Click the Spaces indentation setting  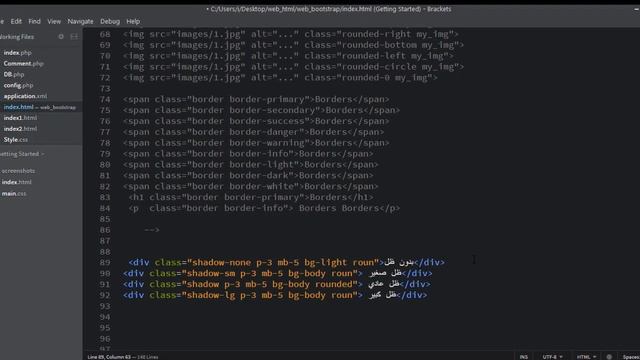[x=631, y=357]
